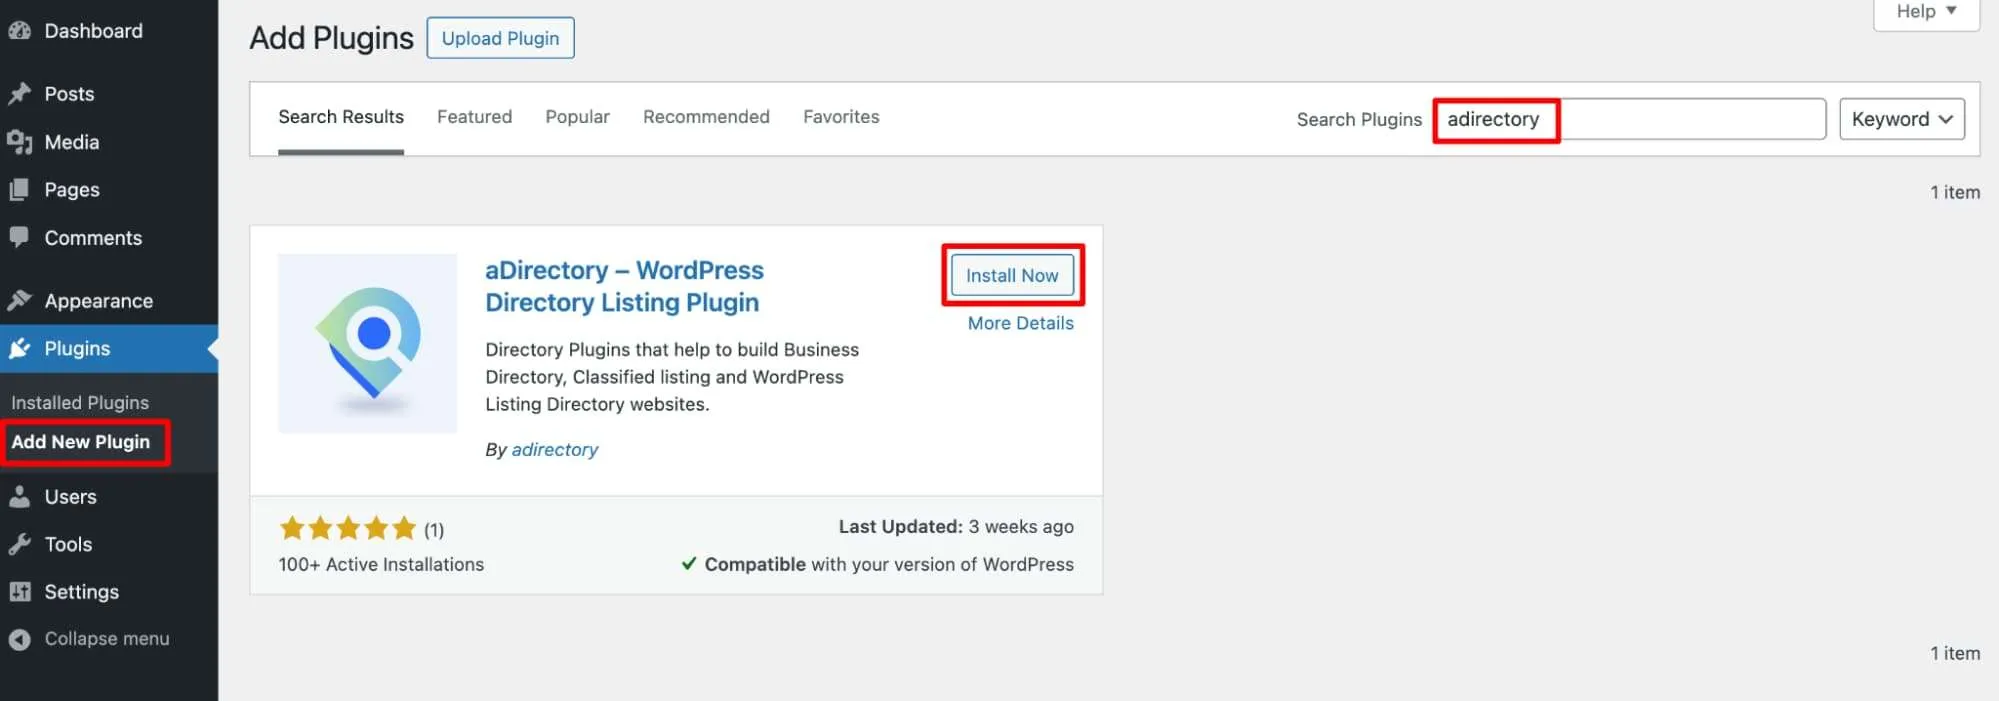Open the Appearance paintbrush icon
This screenshot has width=1999, height=701.
(x=19, y=301)
